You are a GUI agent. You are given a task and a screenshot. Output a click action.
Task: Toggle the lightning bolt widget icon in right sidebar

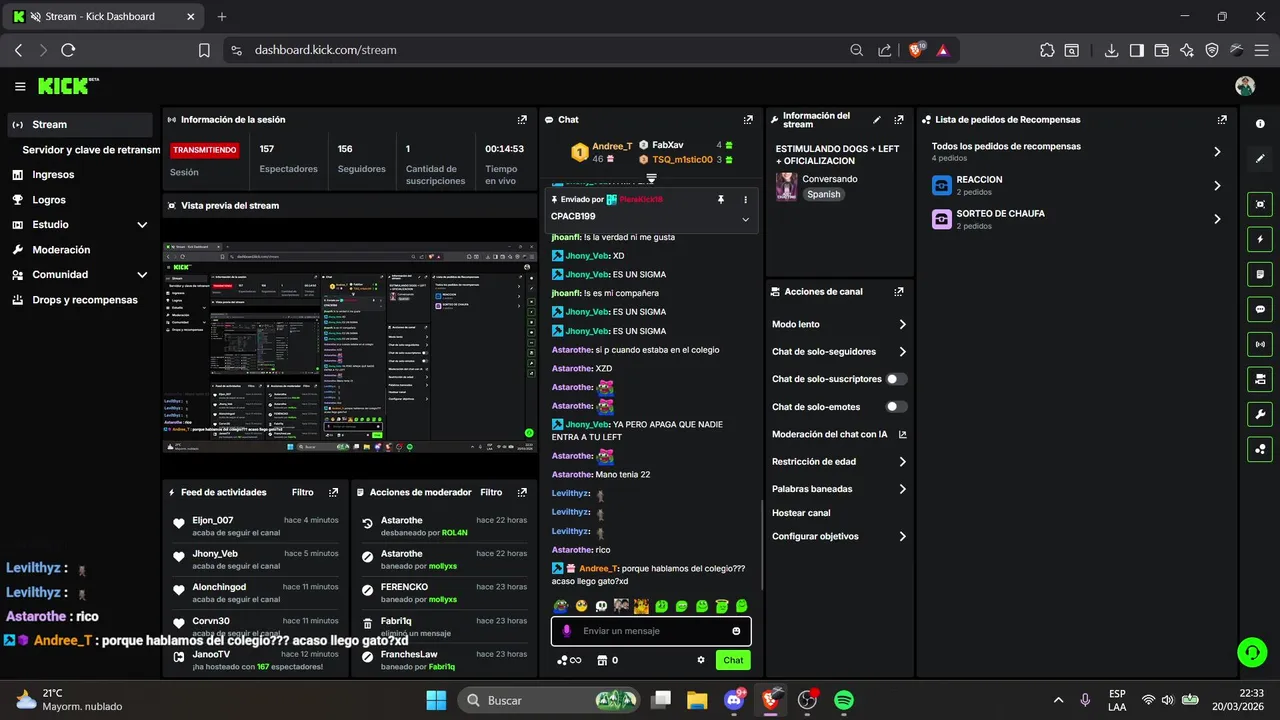tap(1260, 239)
